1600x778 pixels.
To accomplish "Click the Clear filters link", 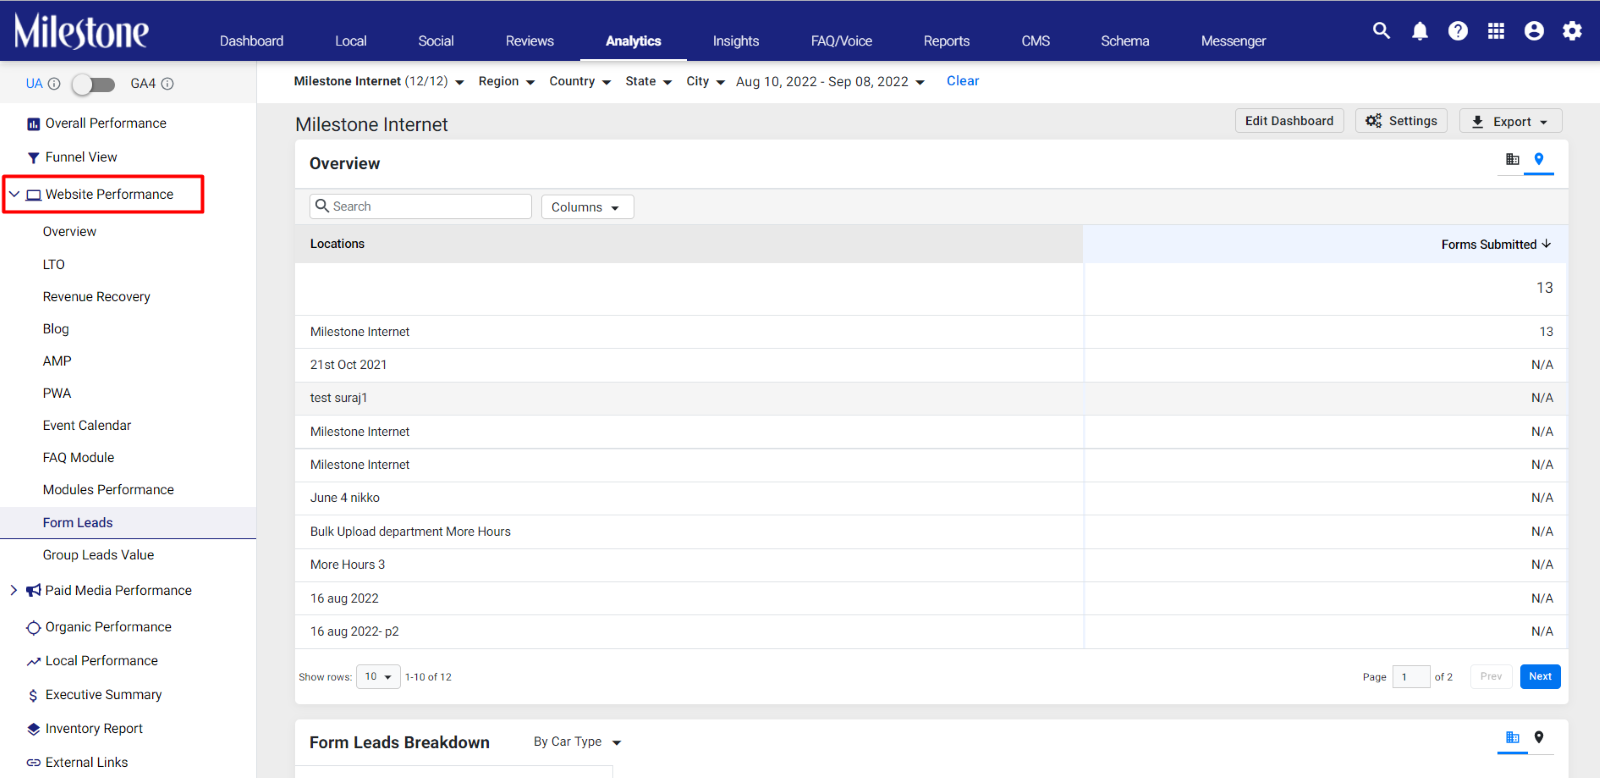I will click(963, 81).
